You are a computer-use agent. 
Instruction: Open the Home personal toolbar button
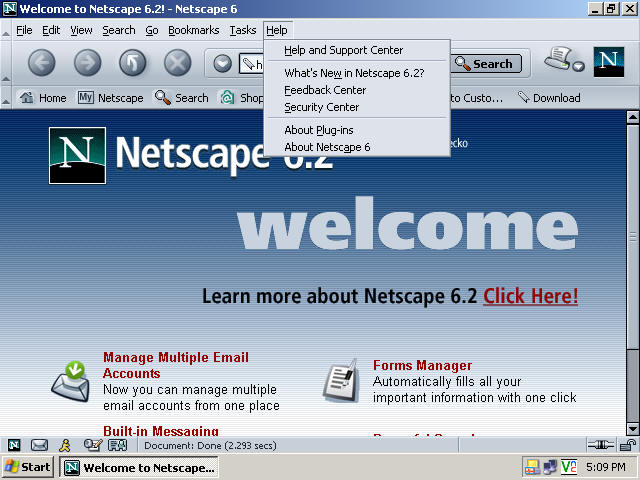pyautogui.click(x=43, y=98)
